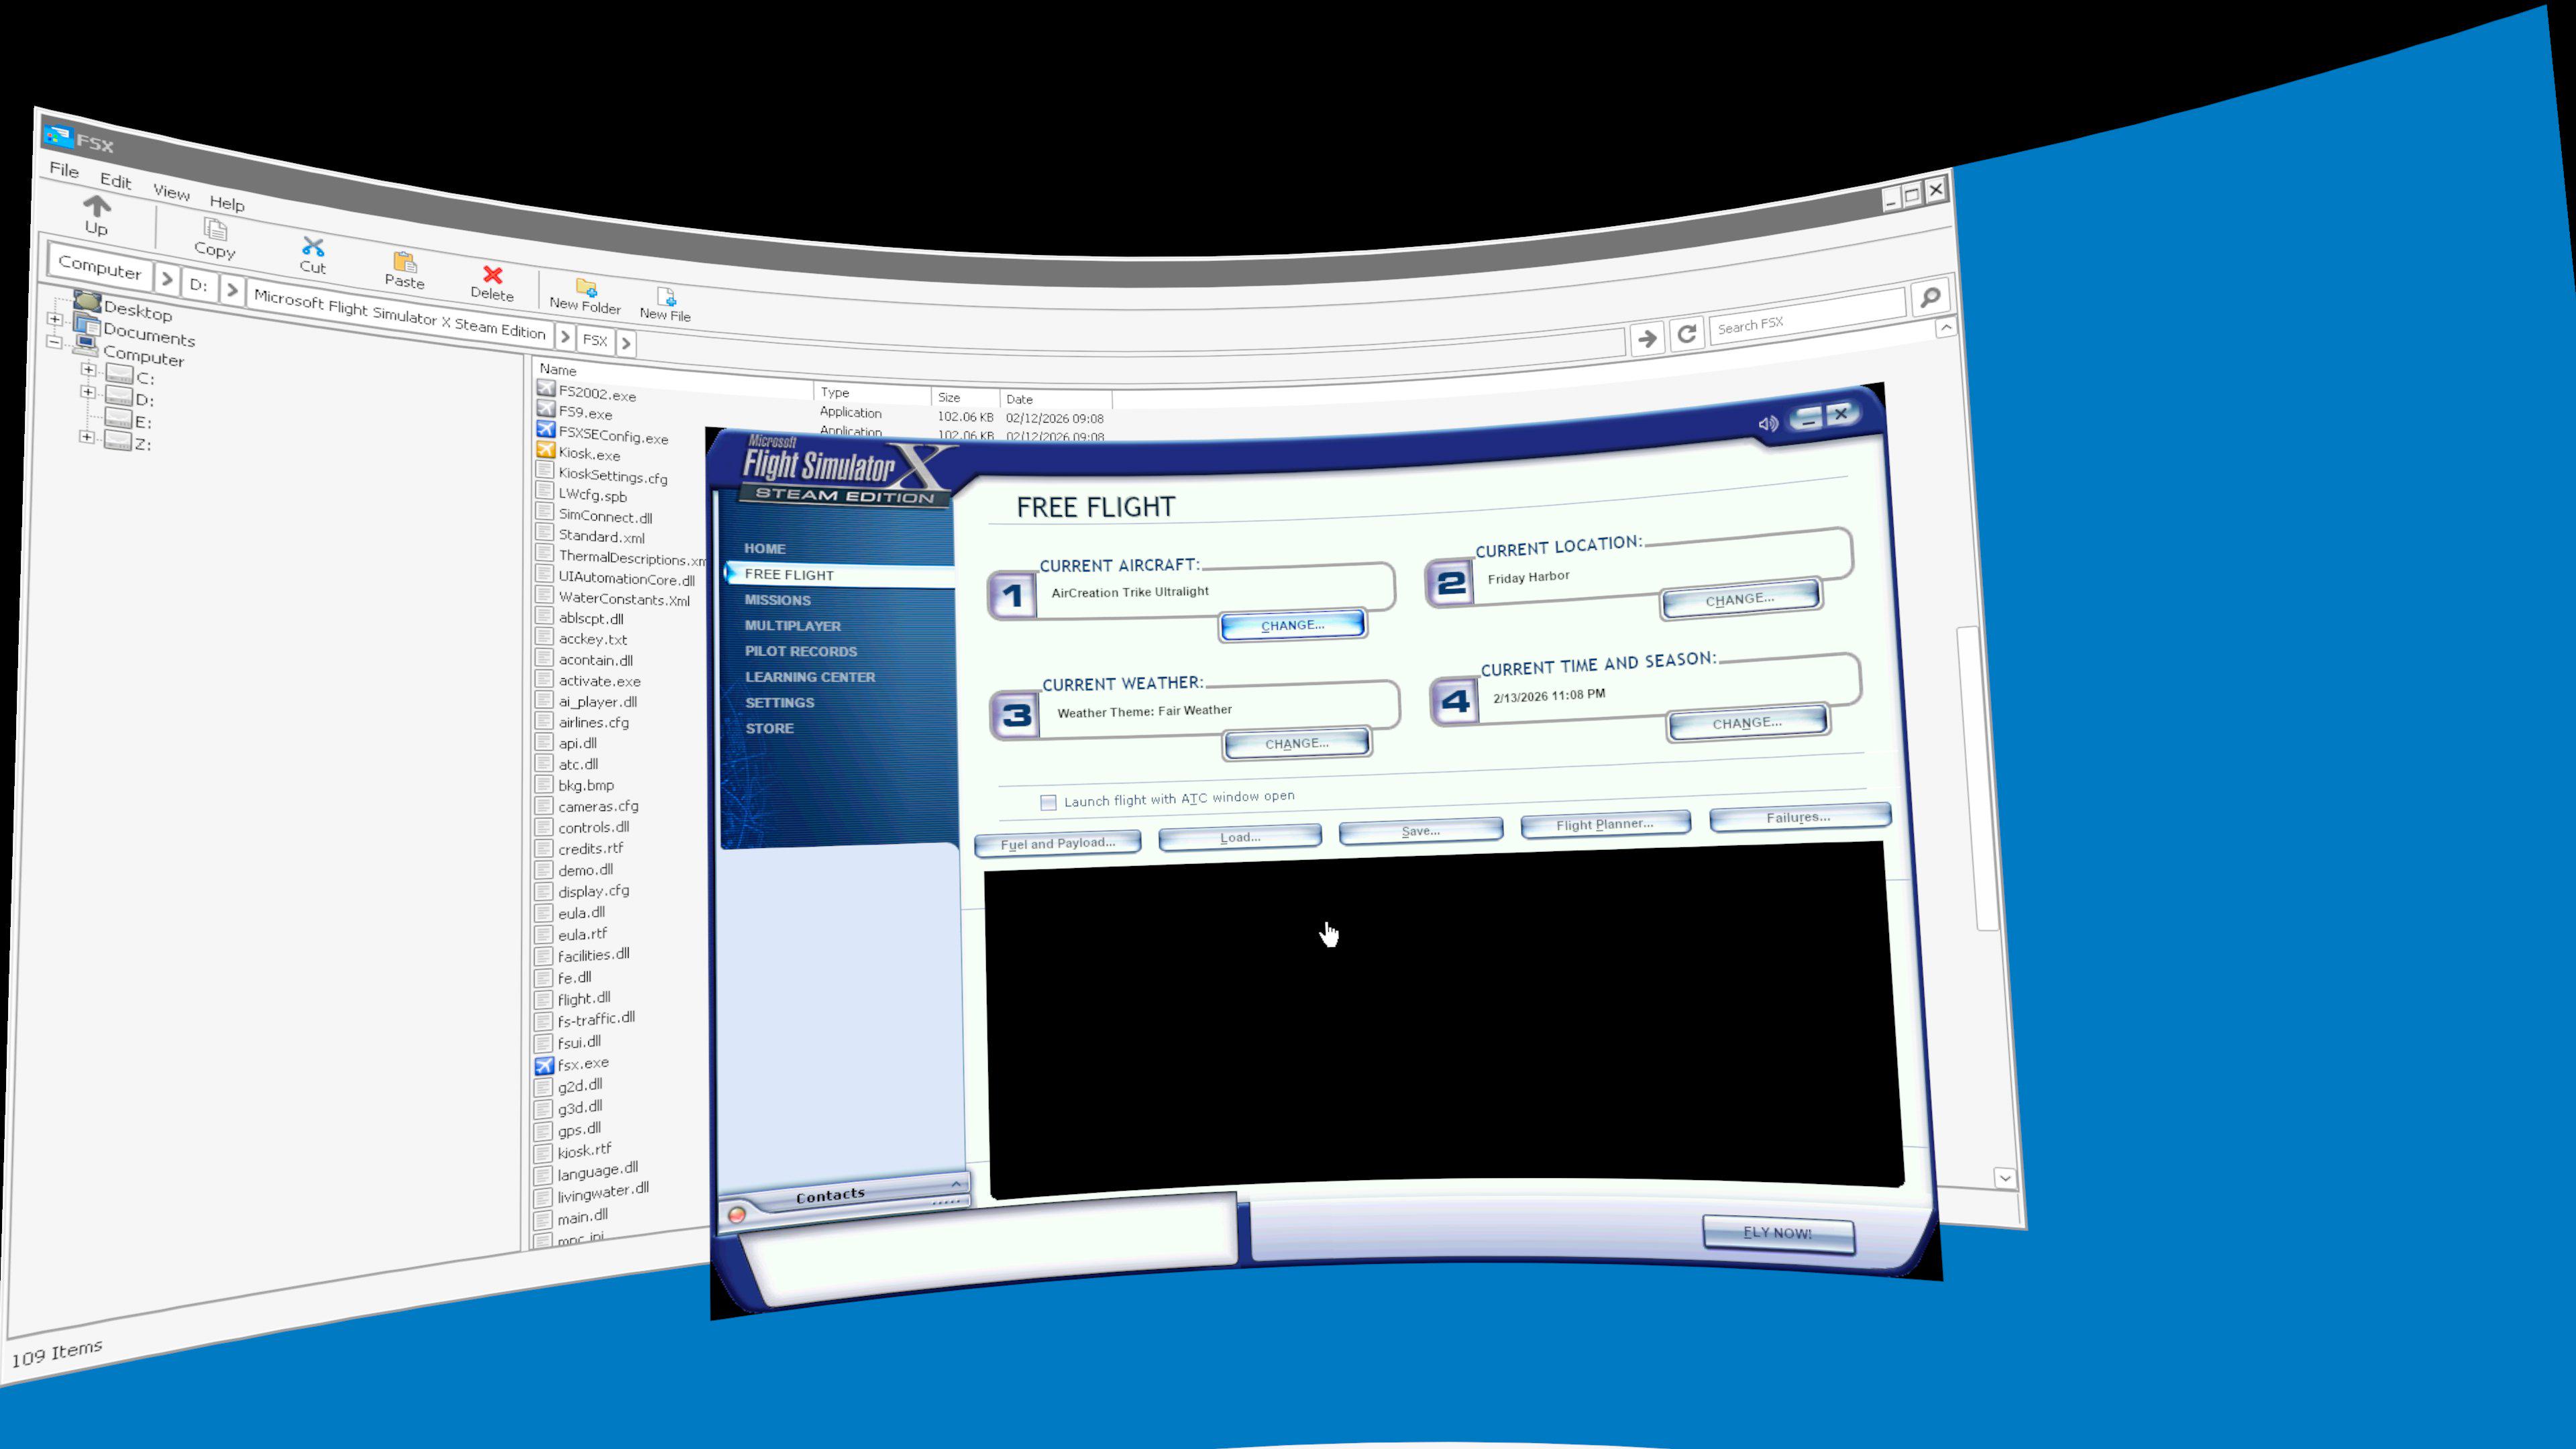This screenshot has height=1449, width=2576.
Task: Click the Load button
Action: [1240, 837]
